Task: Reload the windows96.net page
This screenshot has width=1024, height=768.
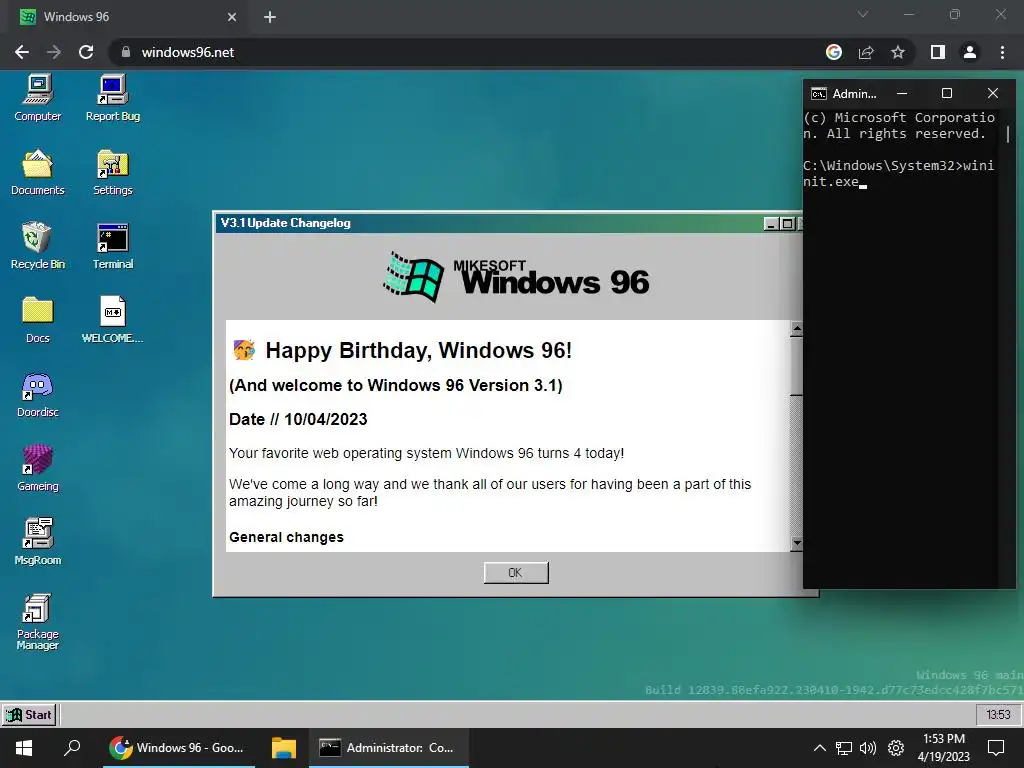Action: point(86,52)
